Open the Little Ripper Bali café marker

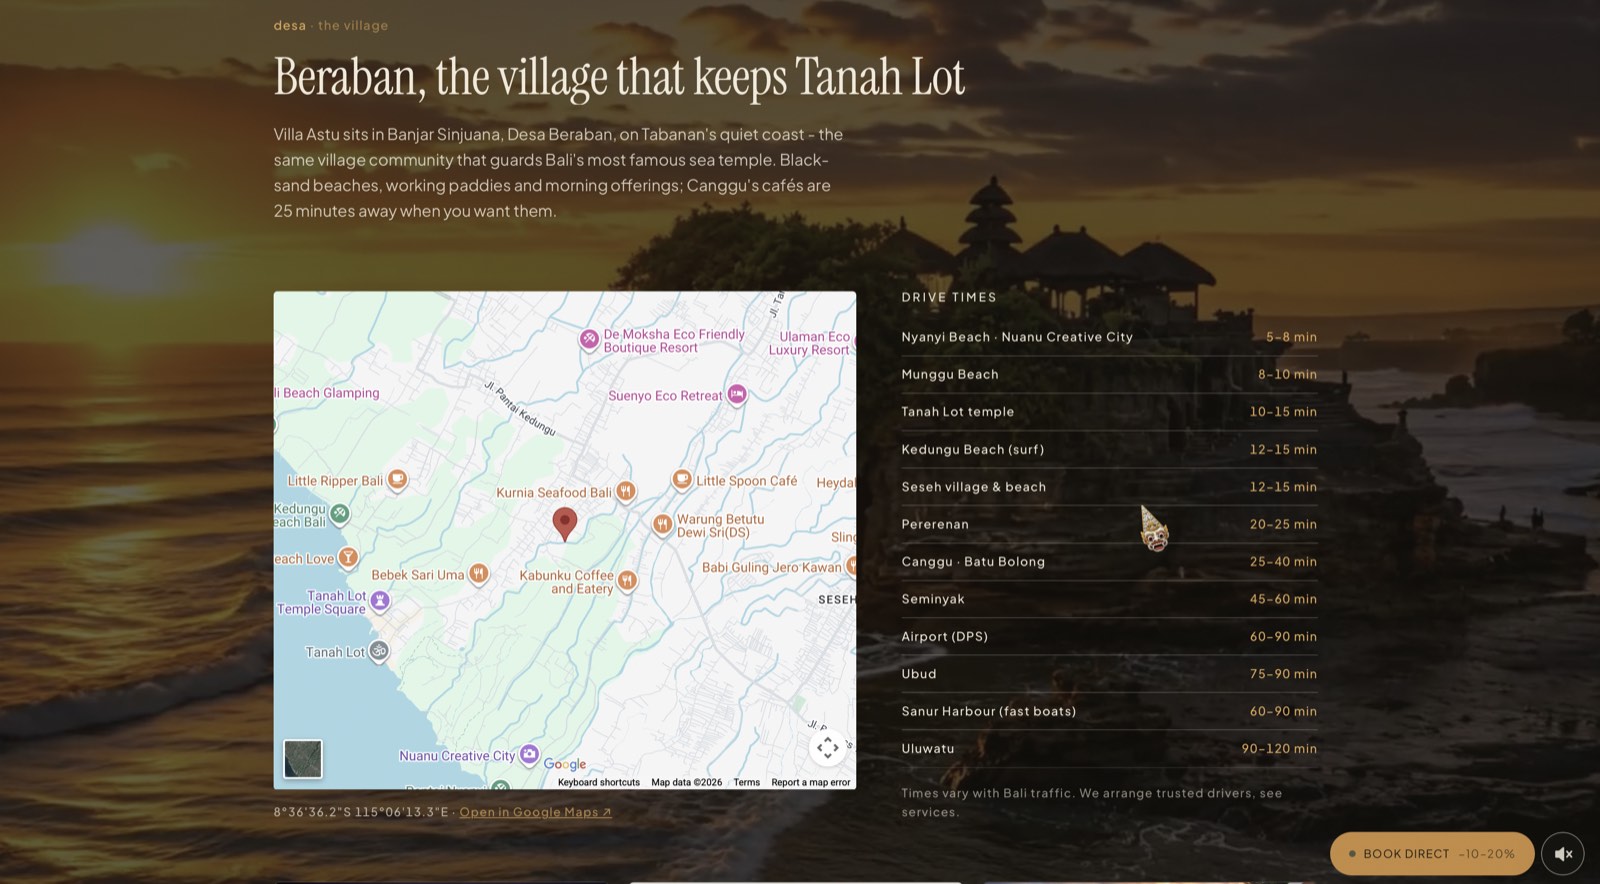click(x=397, y=479)
